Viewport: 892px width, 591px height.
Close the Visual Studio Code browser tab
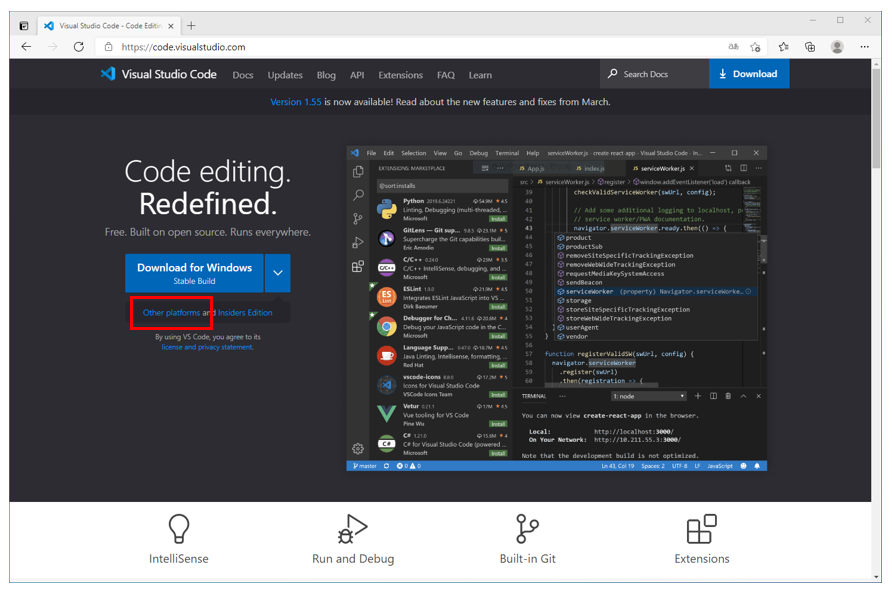pos(171,26)
